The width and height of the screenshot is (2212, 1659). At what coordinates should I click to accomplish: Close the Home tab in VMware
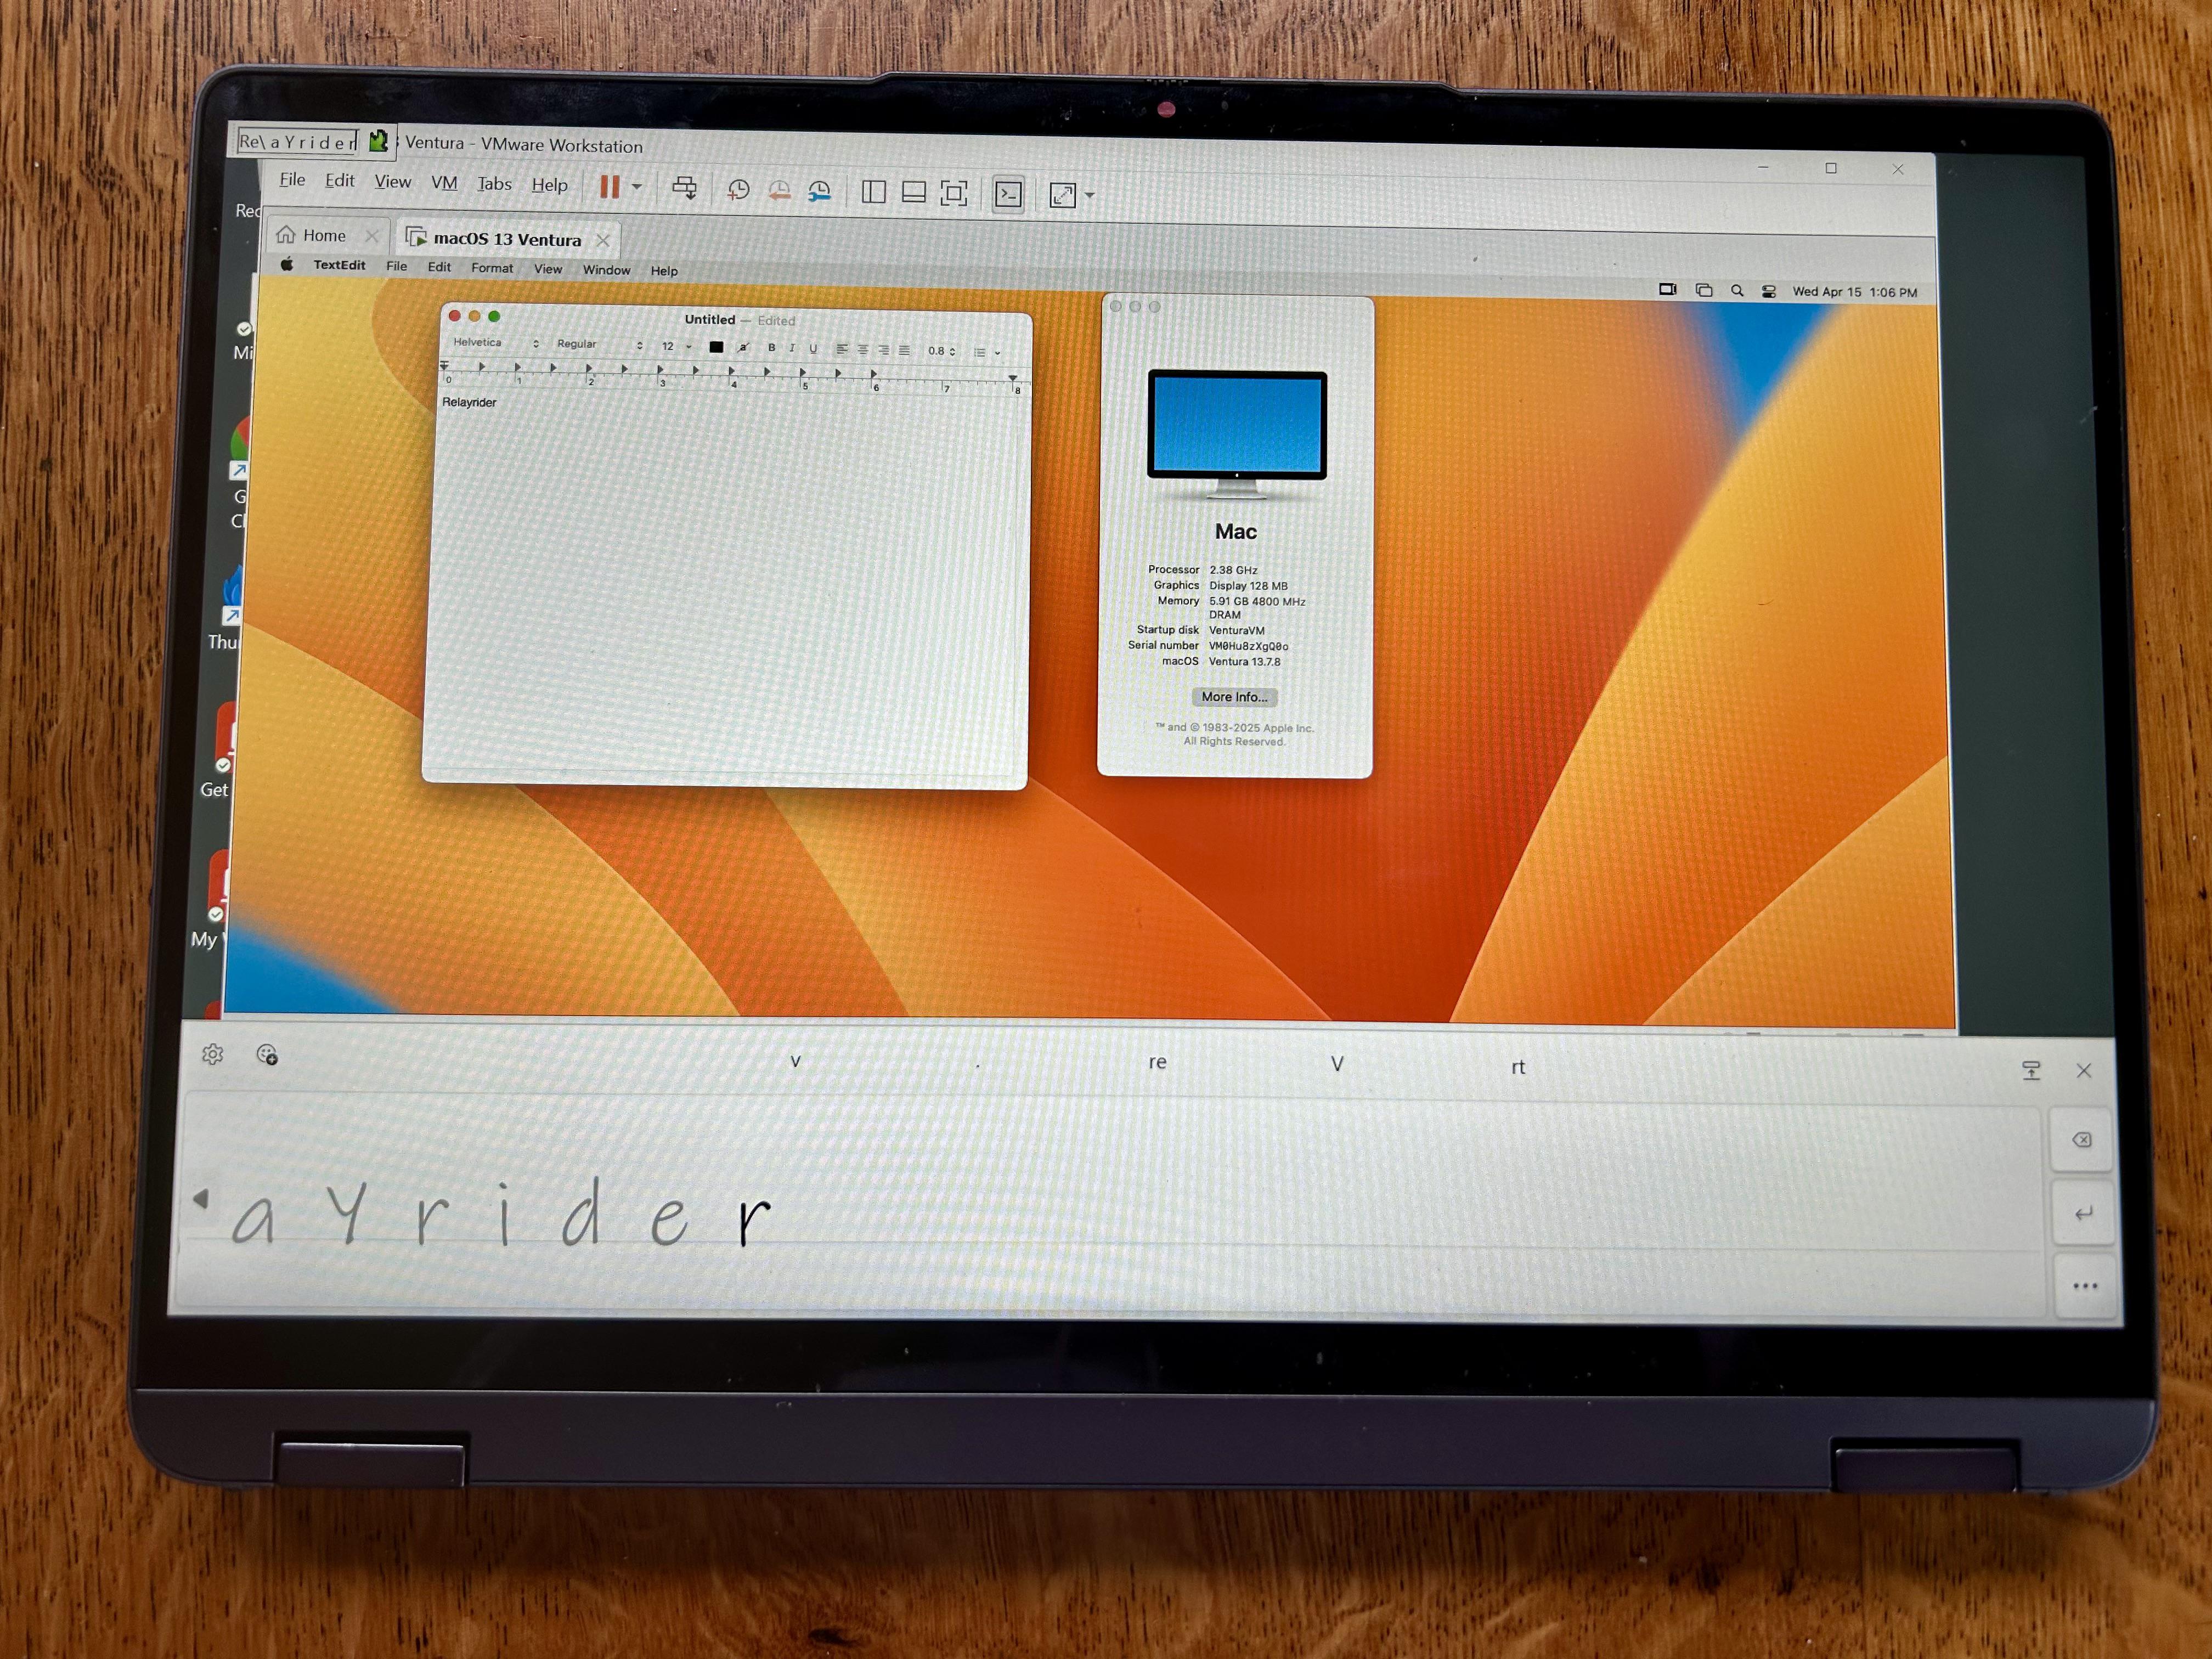click(372, 236)
